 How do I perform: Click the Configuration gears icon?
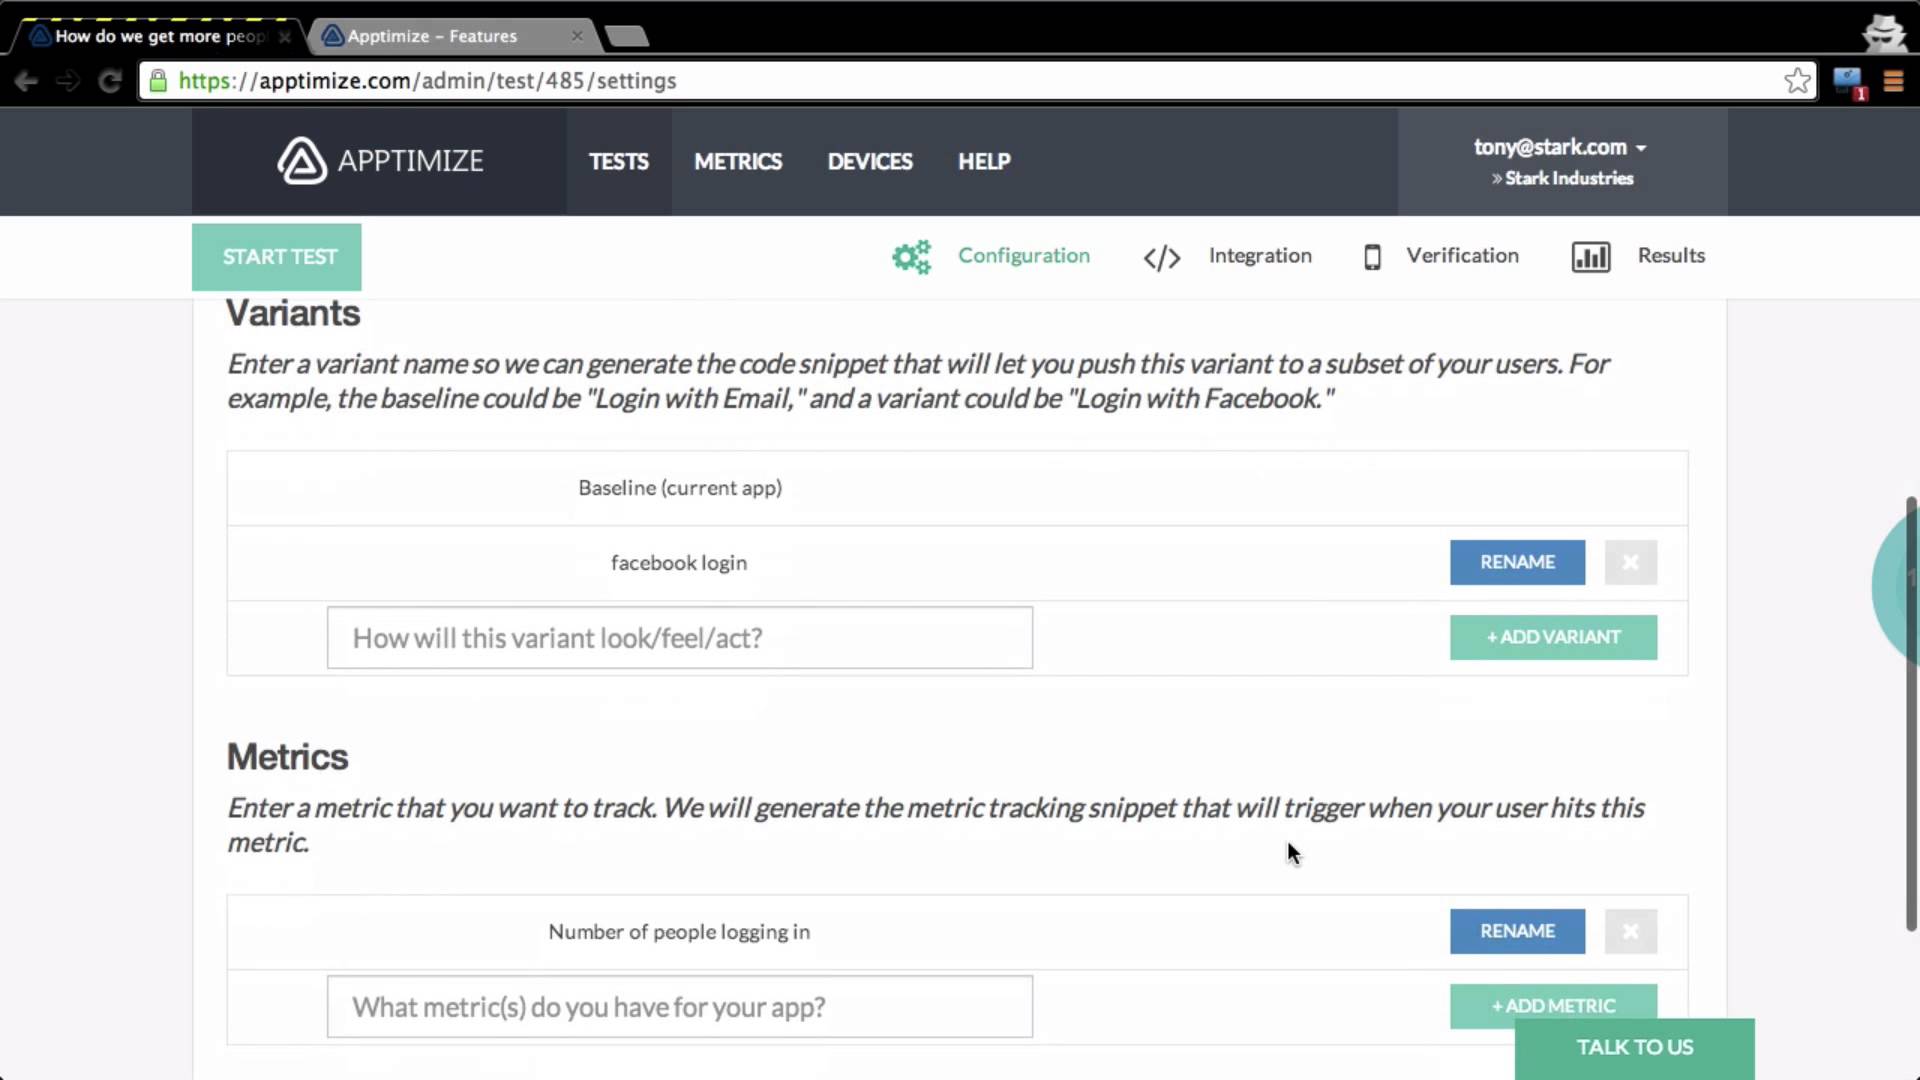coord(911,257)
